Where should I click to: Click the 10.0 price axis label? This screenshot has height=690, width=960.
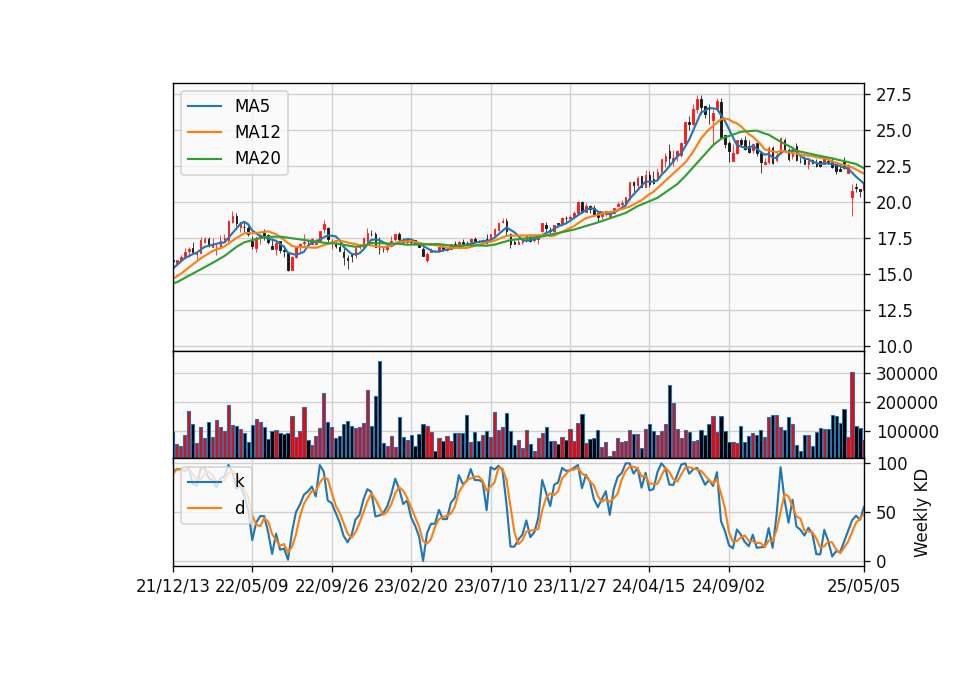(x=893, y=347)
